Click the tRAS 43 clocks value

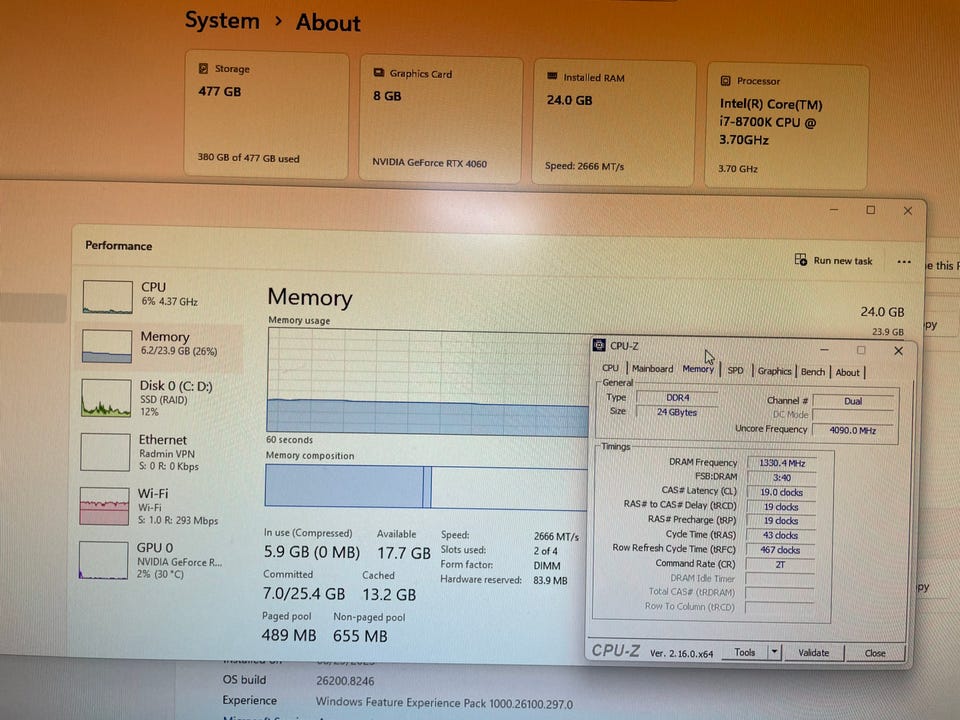tap(781, 535)
